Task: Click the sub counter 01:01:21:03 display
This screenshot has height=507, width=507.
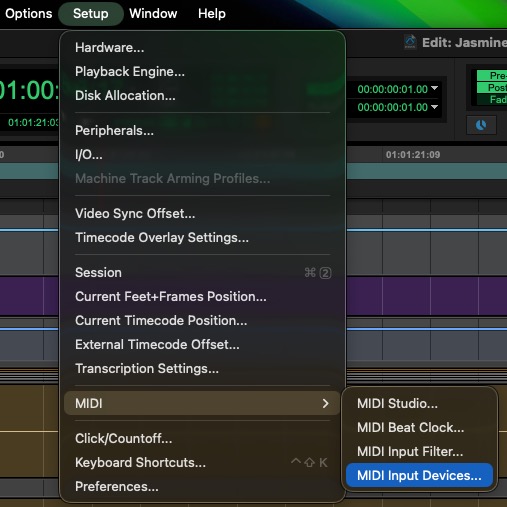Action: [x=33, y=123]
